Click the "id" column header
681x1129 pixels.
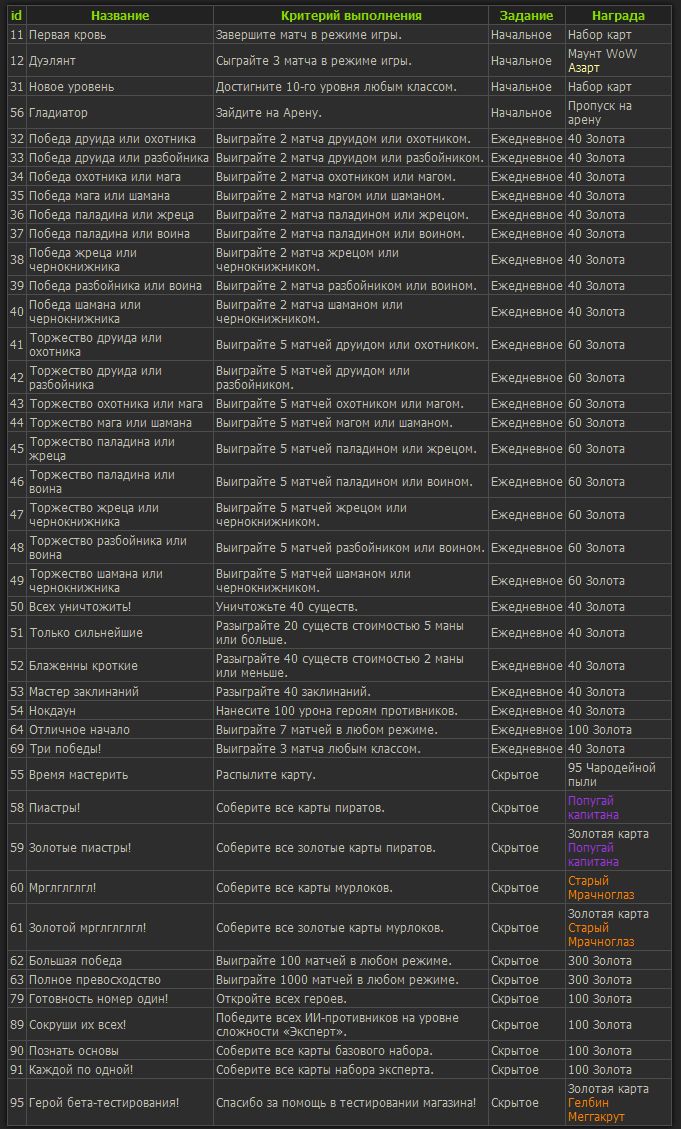click(17, 16)
